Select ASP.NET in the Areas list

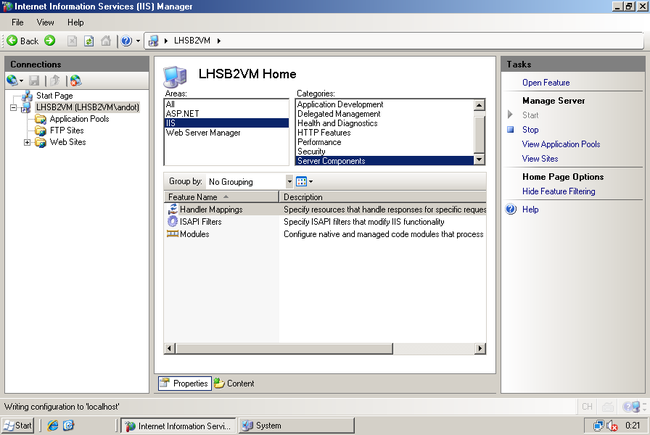[x=226, y=114]
